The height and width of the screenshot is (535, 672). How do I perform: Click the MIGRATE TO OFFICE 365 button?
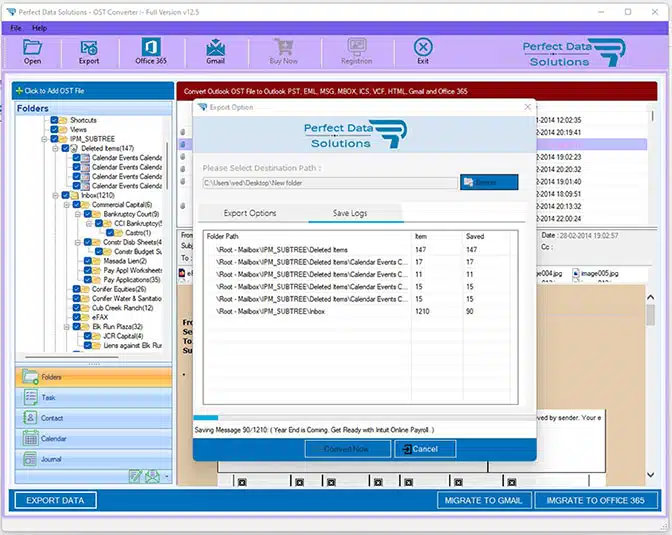[596, 500]
